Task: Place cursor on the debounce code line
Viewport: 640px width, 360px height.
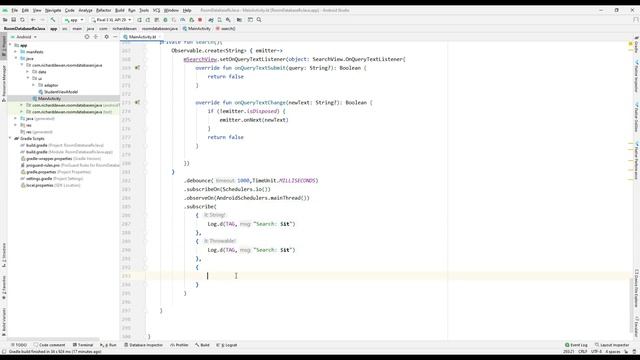Action: click(x=251, y=180)
